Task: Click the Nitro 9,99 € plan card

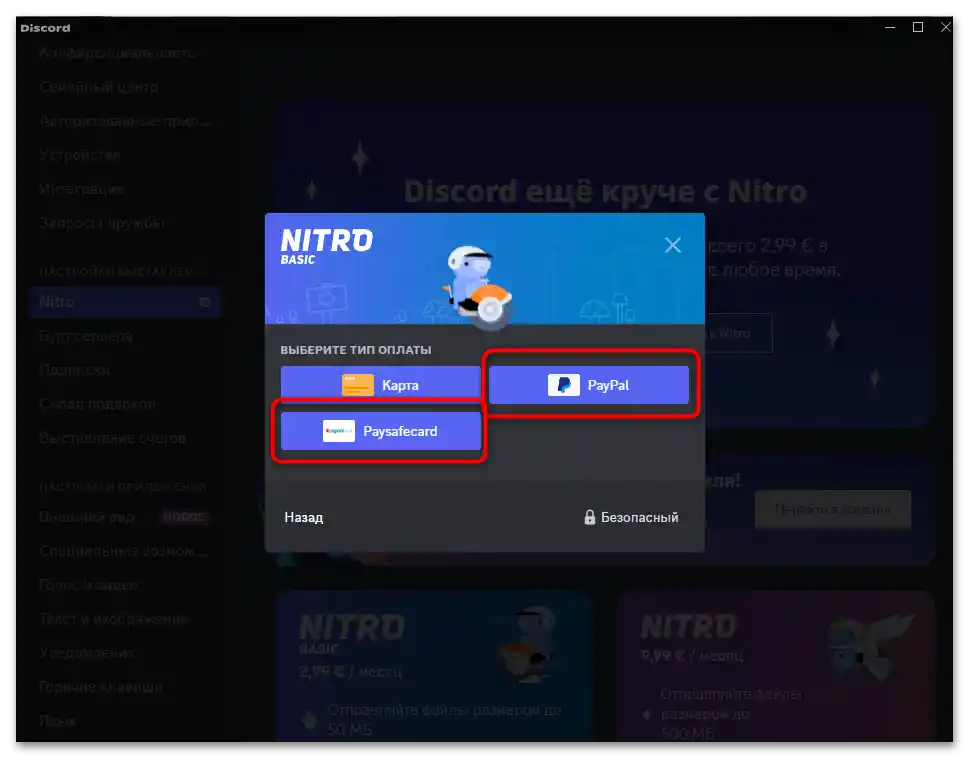Action: (x=776, y=667)
